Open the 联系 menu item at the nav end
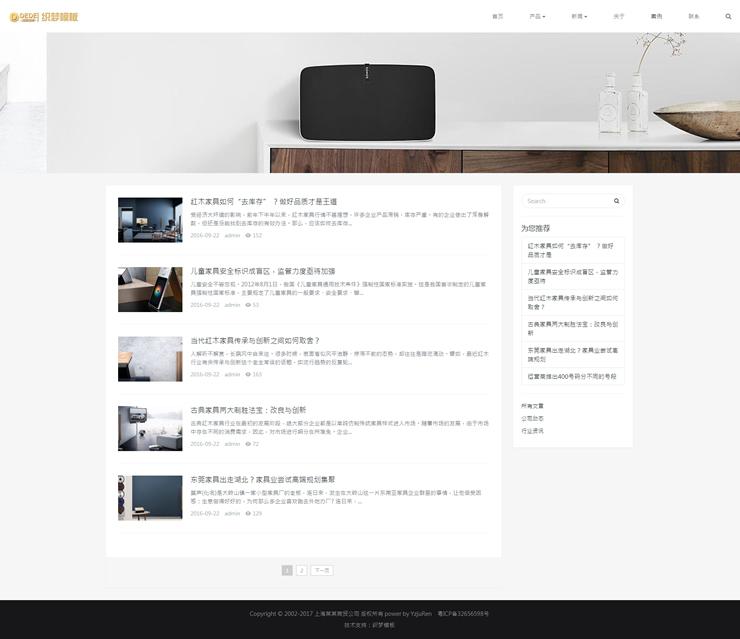 tap(694, 17)
